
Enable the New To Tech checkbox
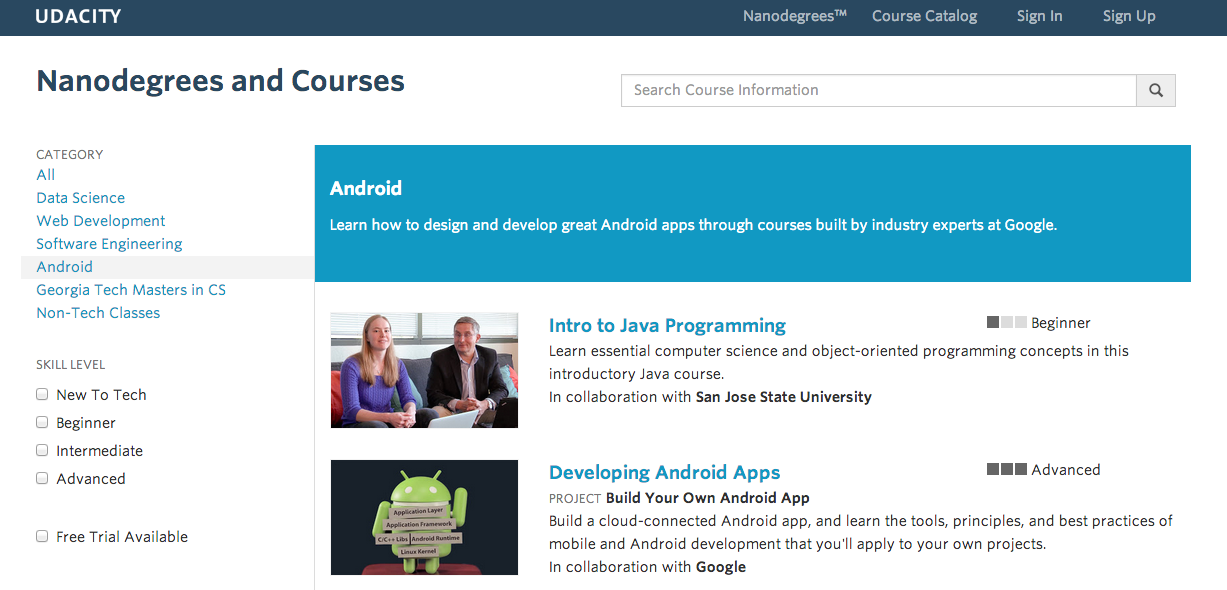(x=42, y=394)
